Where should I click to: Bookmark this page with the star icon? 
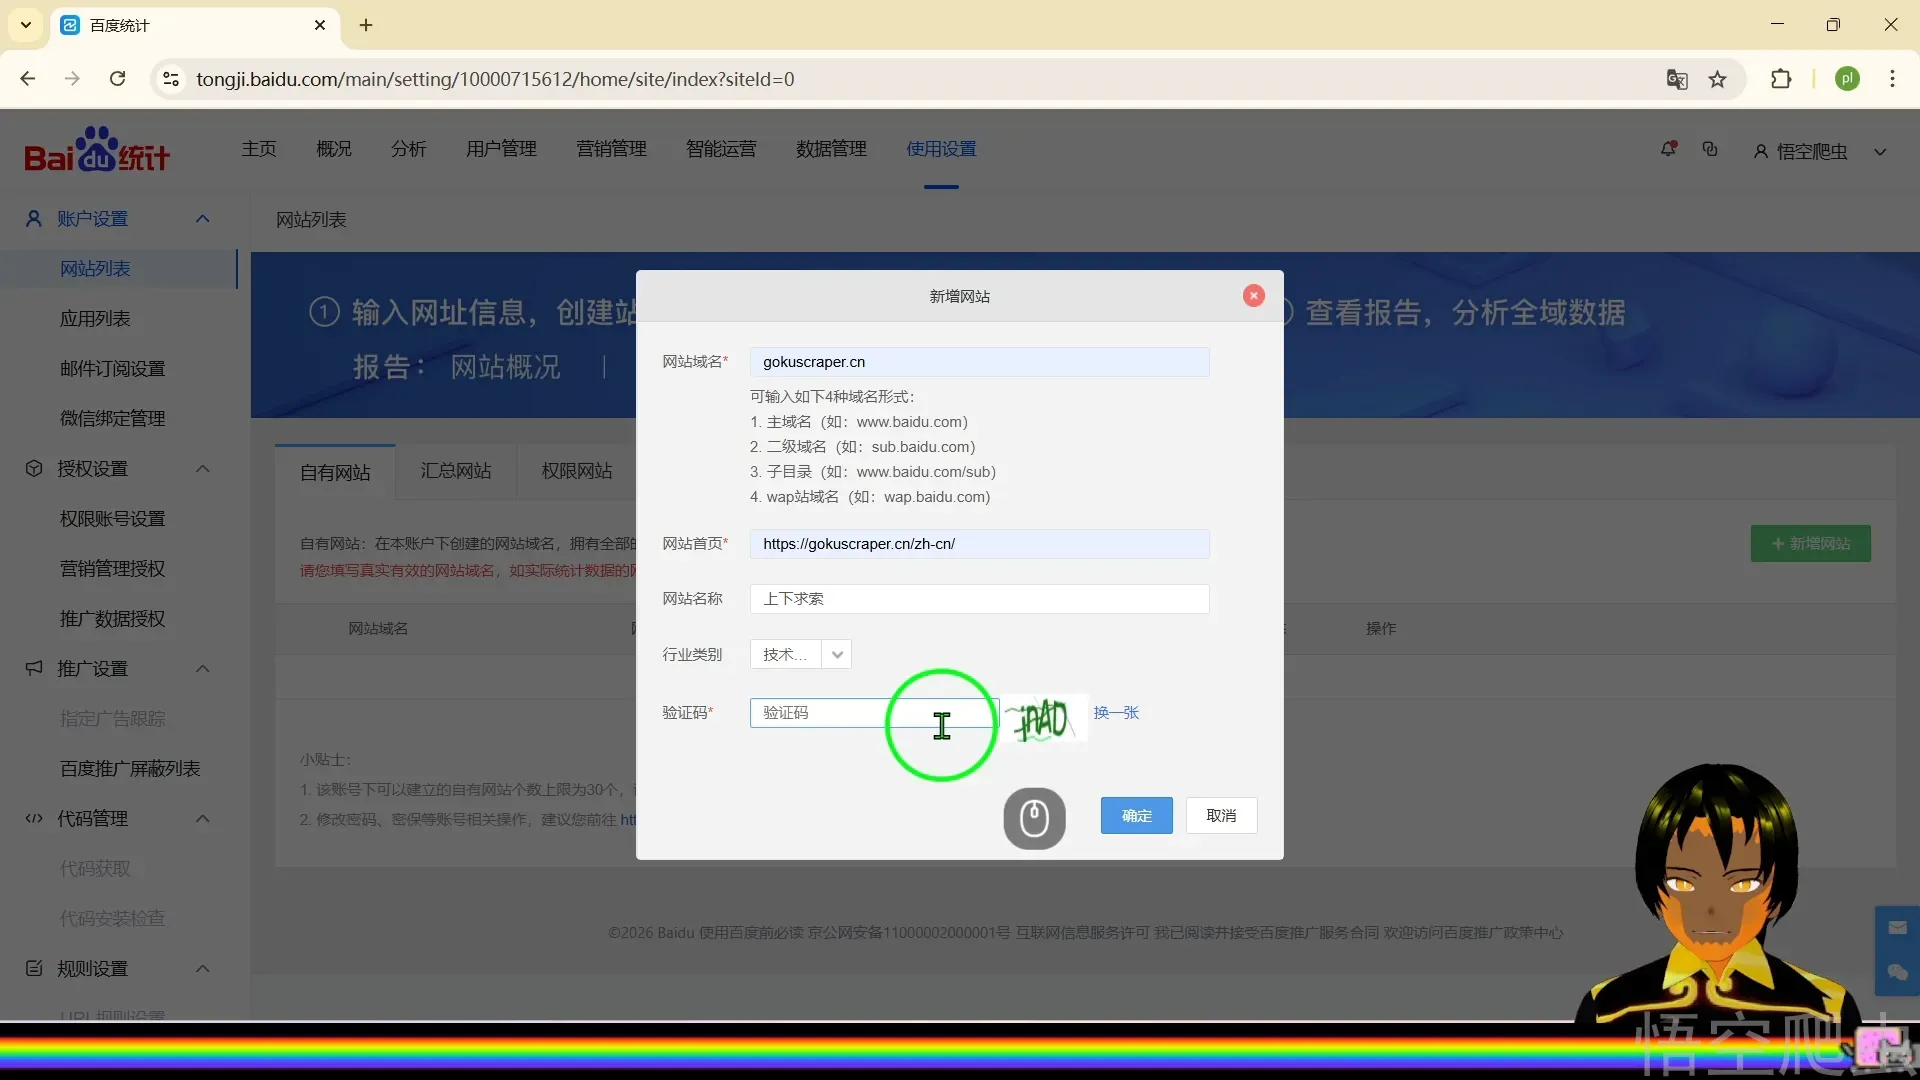click(x=1718, y=80)
